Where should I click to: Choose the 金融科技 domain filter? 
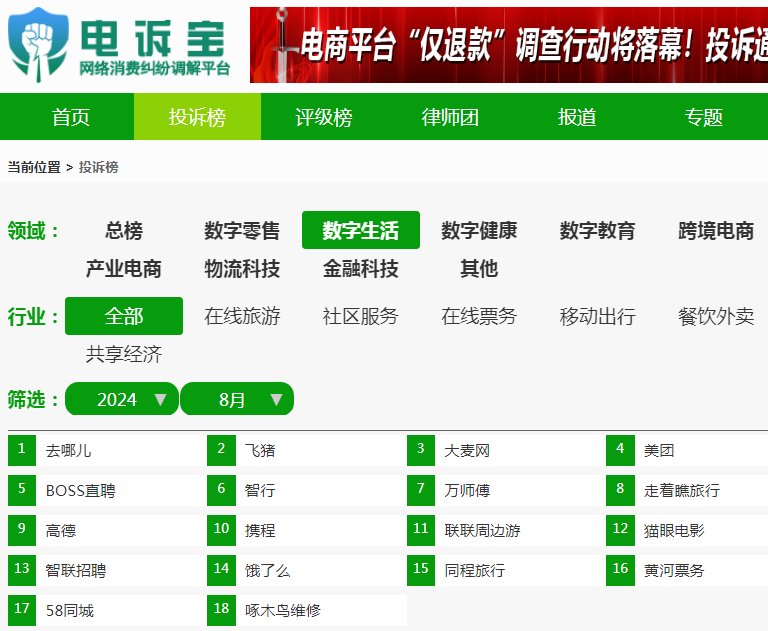(x=361, y=268)
